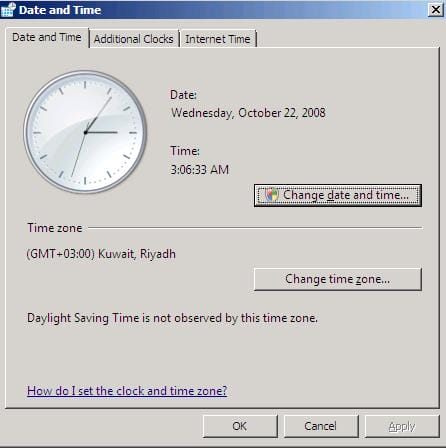Image resolution: width=446 pixels, height=448 pixels.
Task: Click Change date and time button
Action: [338, 195]
